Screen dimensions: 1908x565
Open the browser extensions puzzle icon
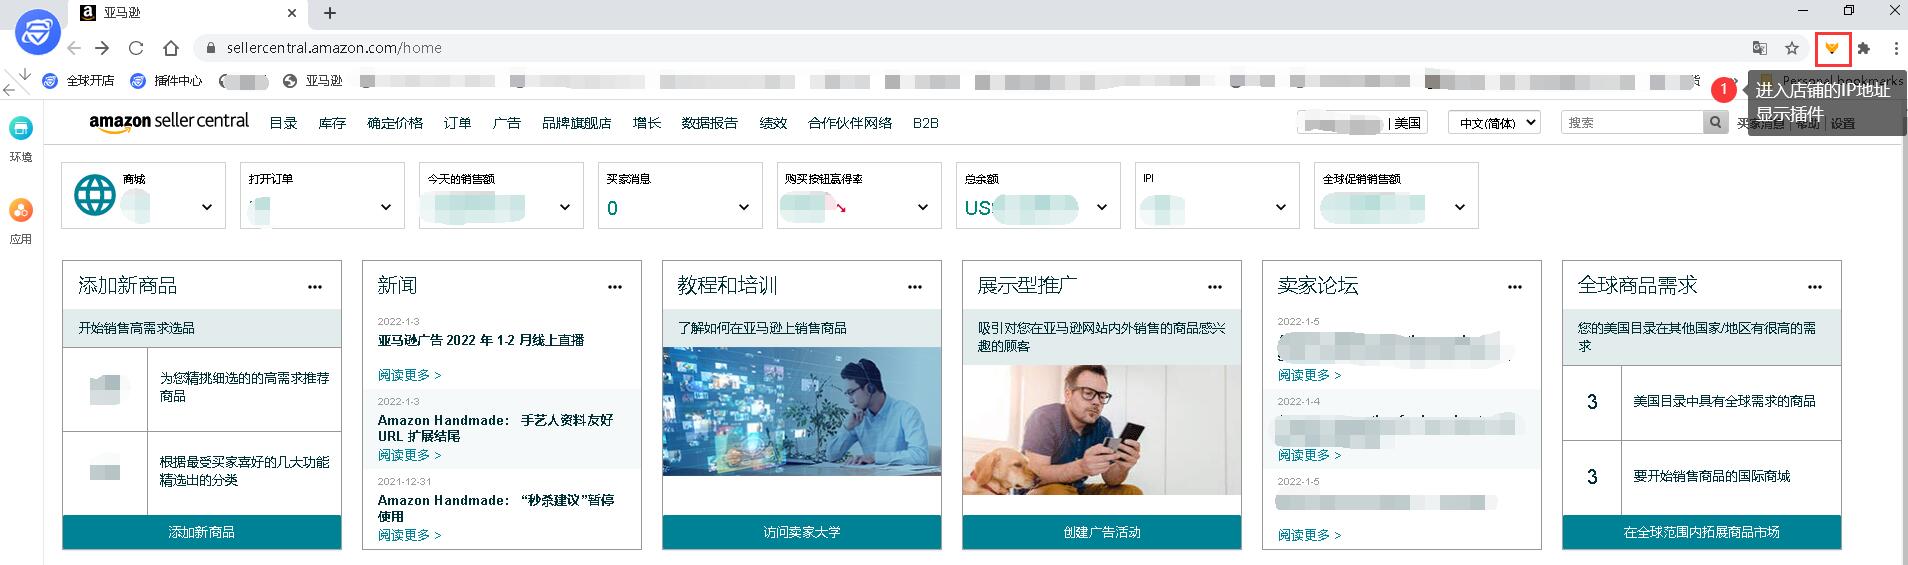pos(1864,48)
